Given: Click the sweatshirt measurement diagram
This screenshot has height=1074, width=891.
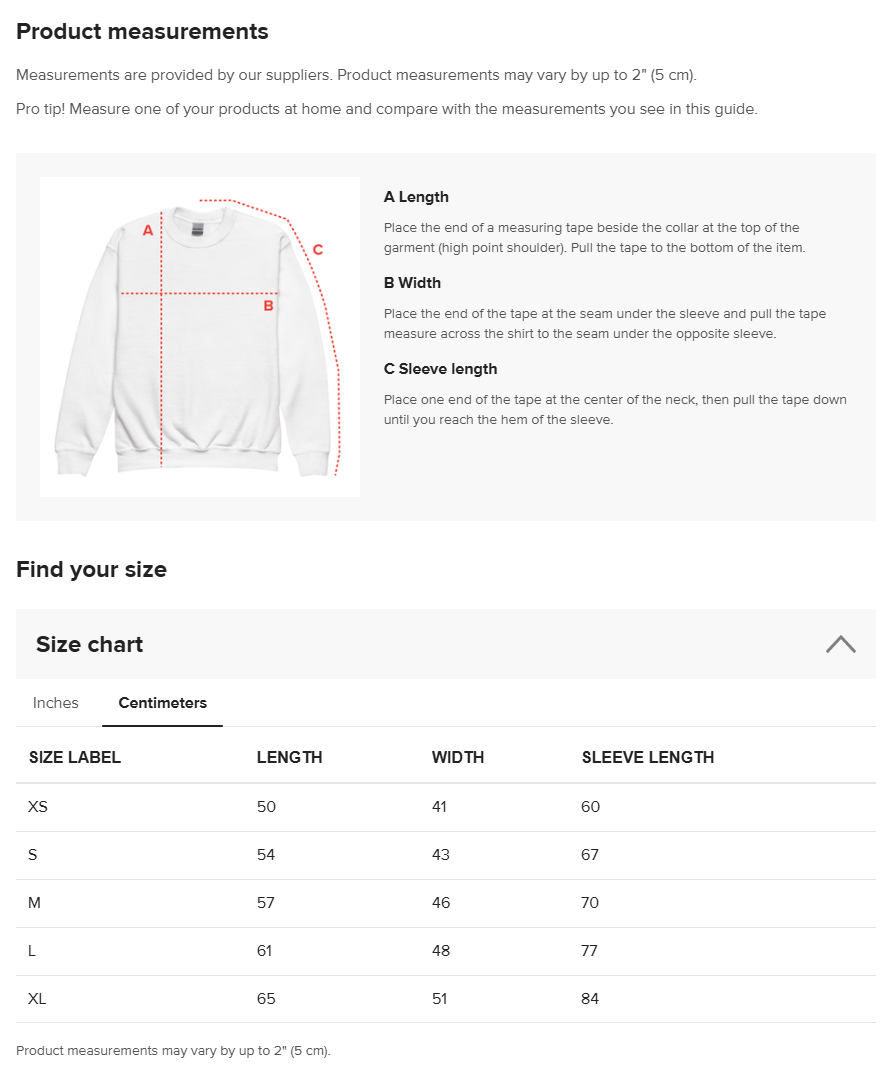Looking at the screenshot, I should tap(199, 336).
